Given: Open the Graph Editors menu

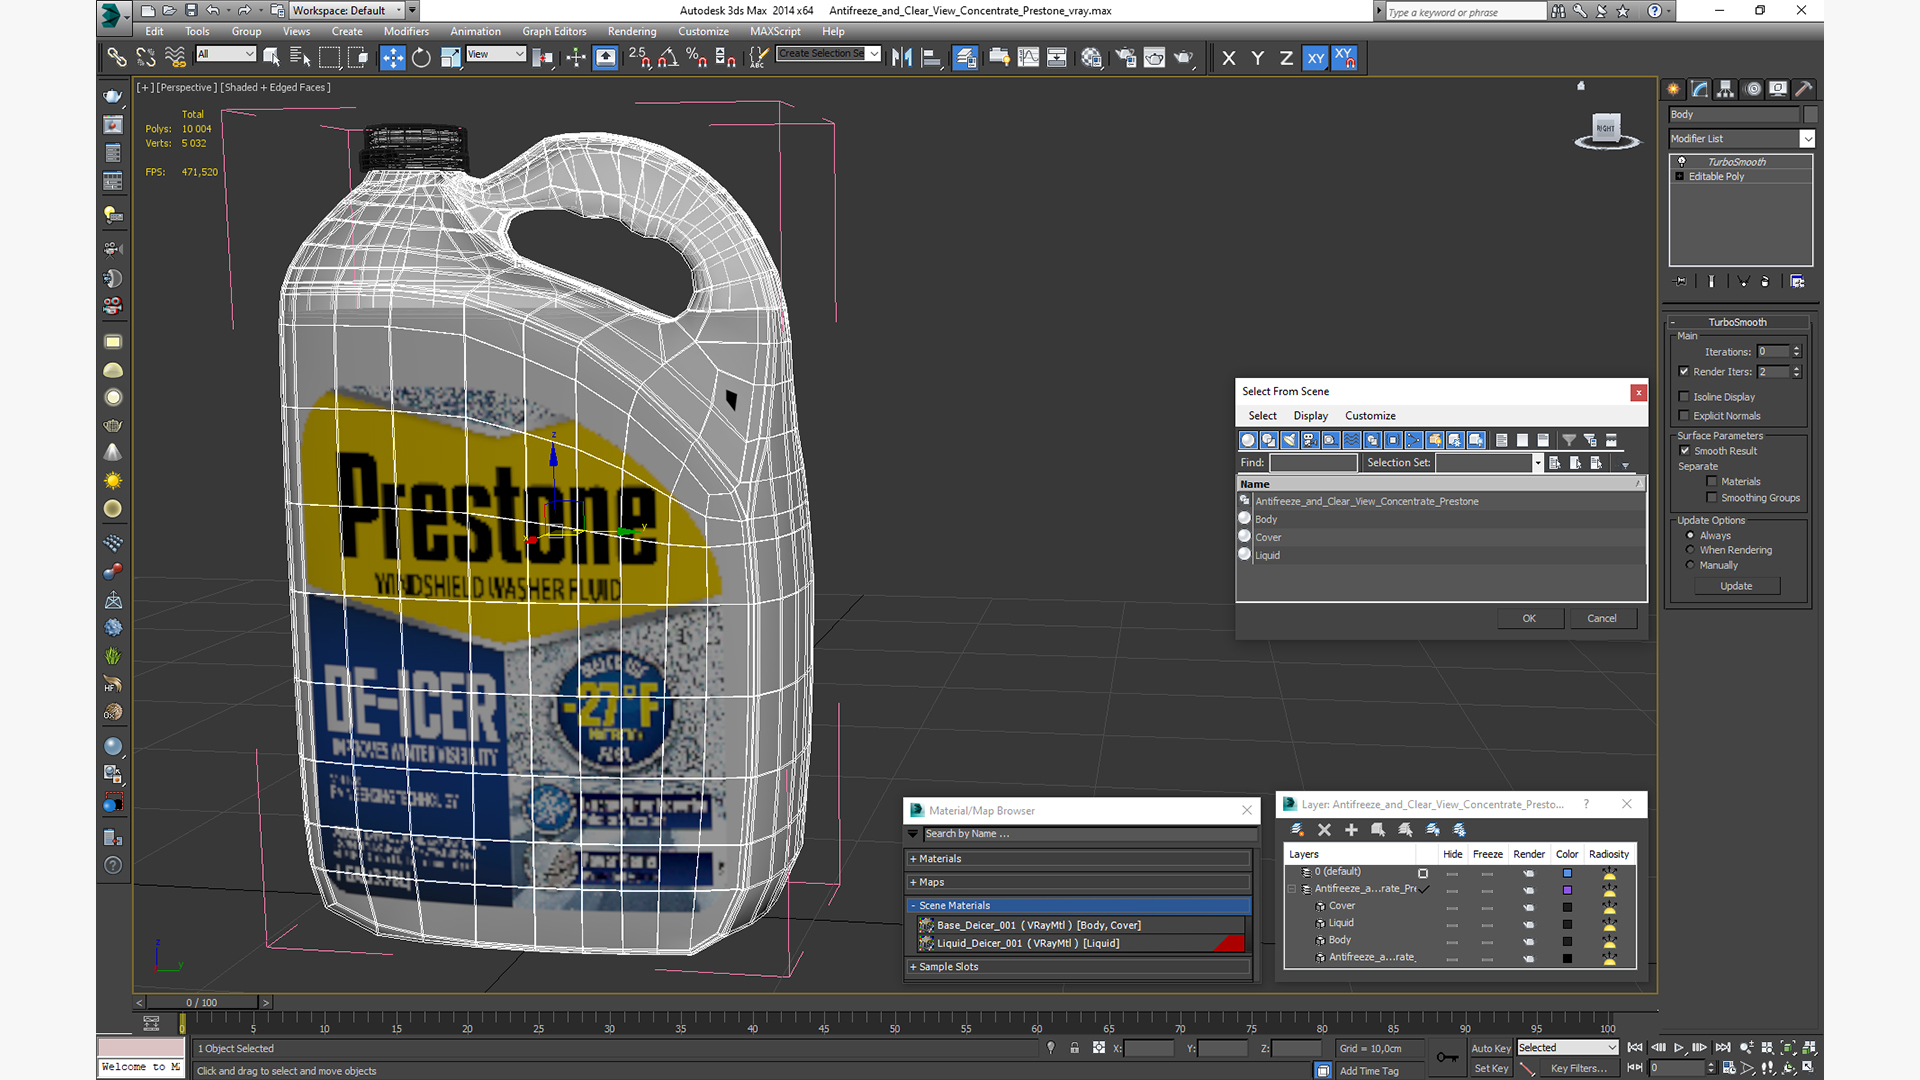Looking at the screenshot, I should pyautogui.click(x=554, y=31).
